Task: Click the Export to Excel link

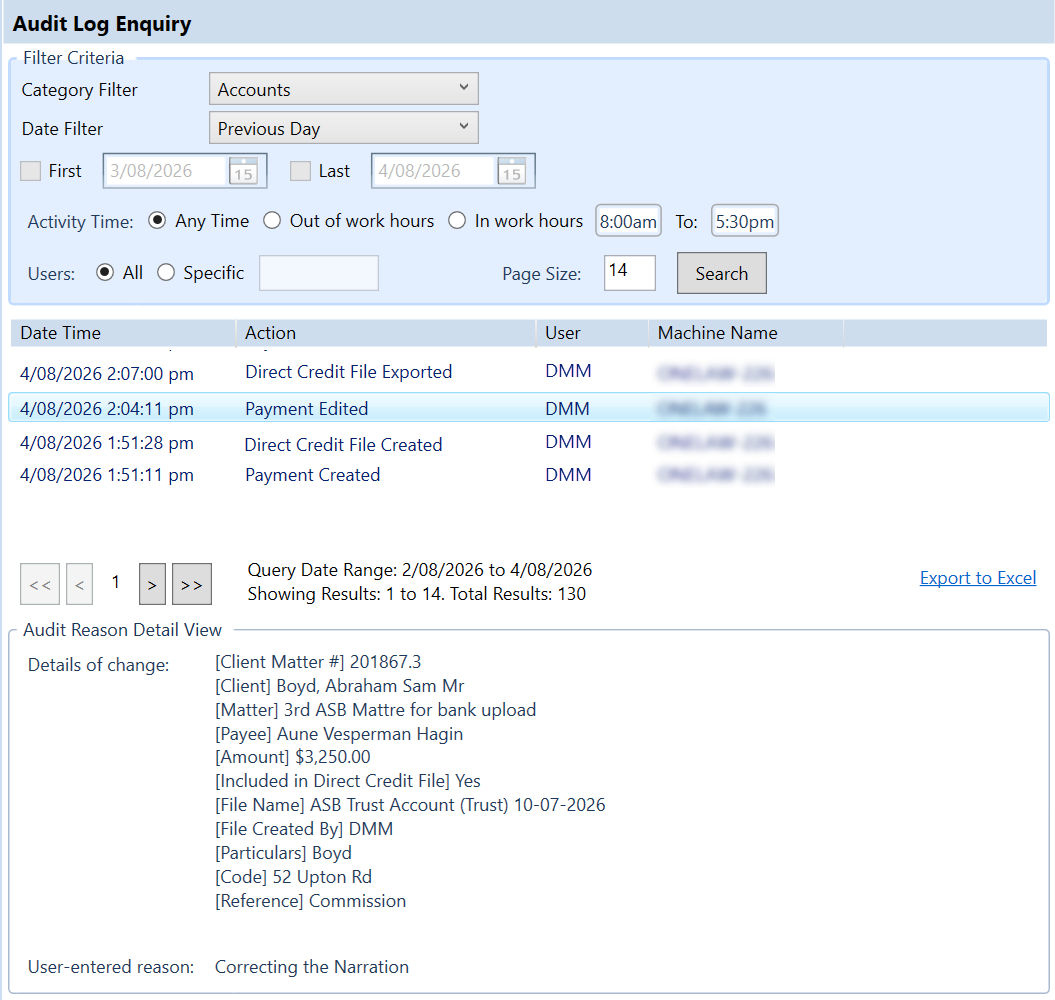Action: click(978, 578)
